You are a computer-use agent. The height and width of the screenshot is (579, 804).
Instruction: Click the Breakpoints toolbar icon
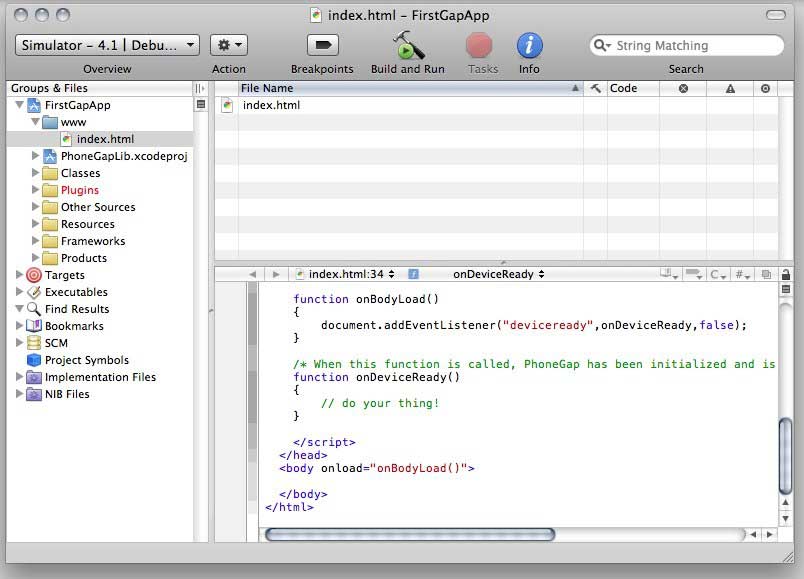click(x=322, y=45)
